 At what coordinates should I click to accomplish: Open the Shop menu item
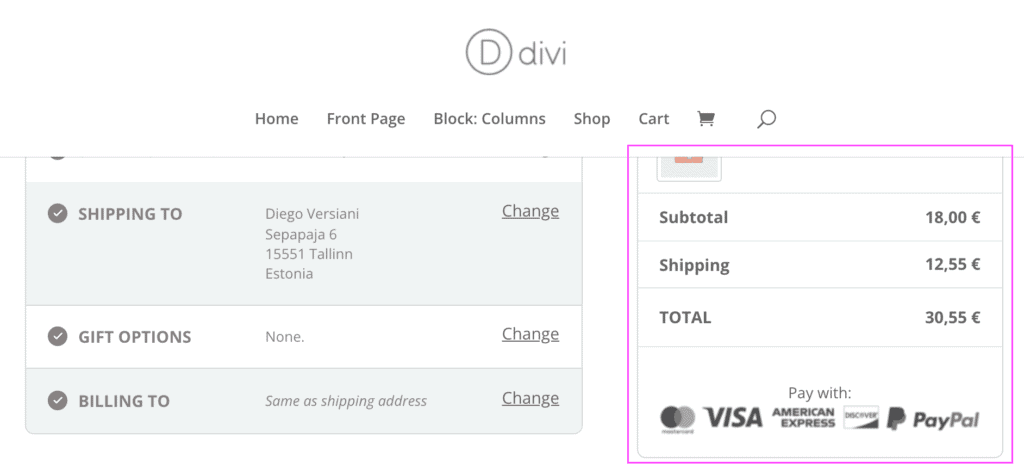(592, 119)
